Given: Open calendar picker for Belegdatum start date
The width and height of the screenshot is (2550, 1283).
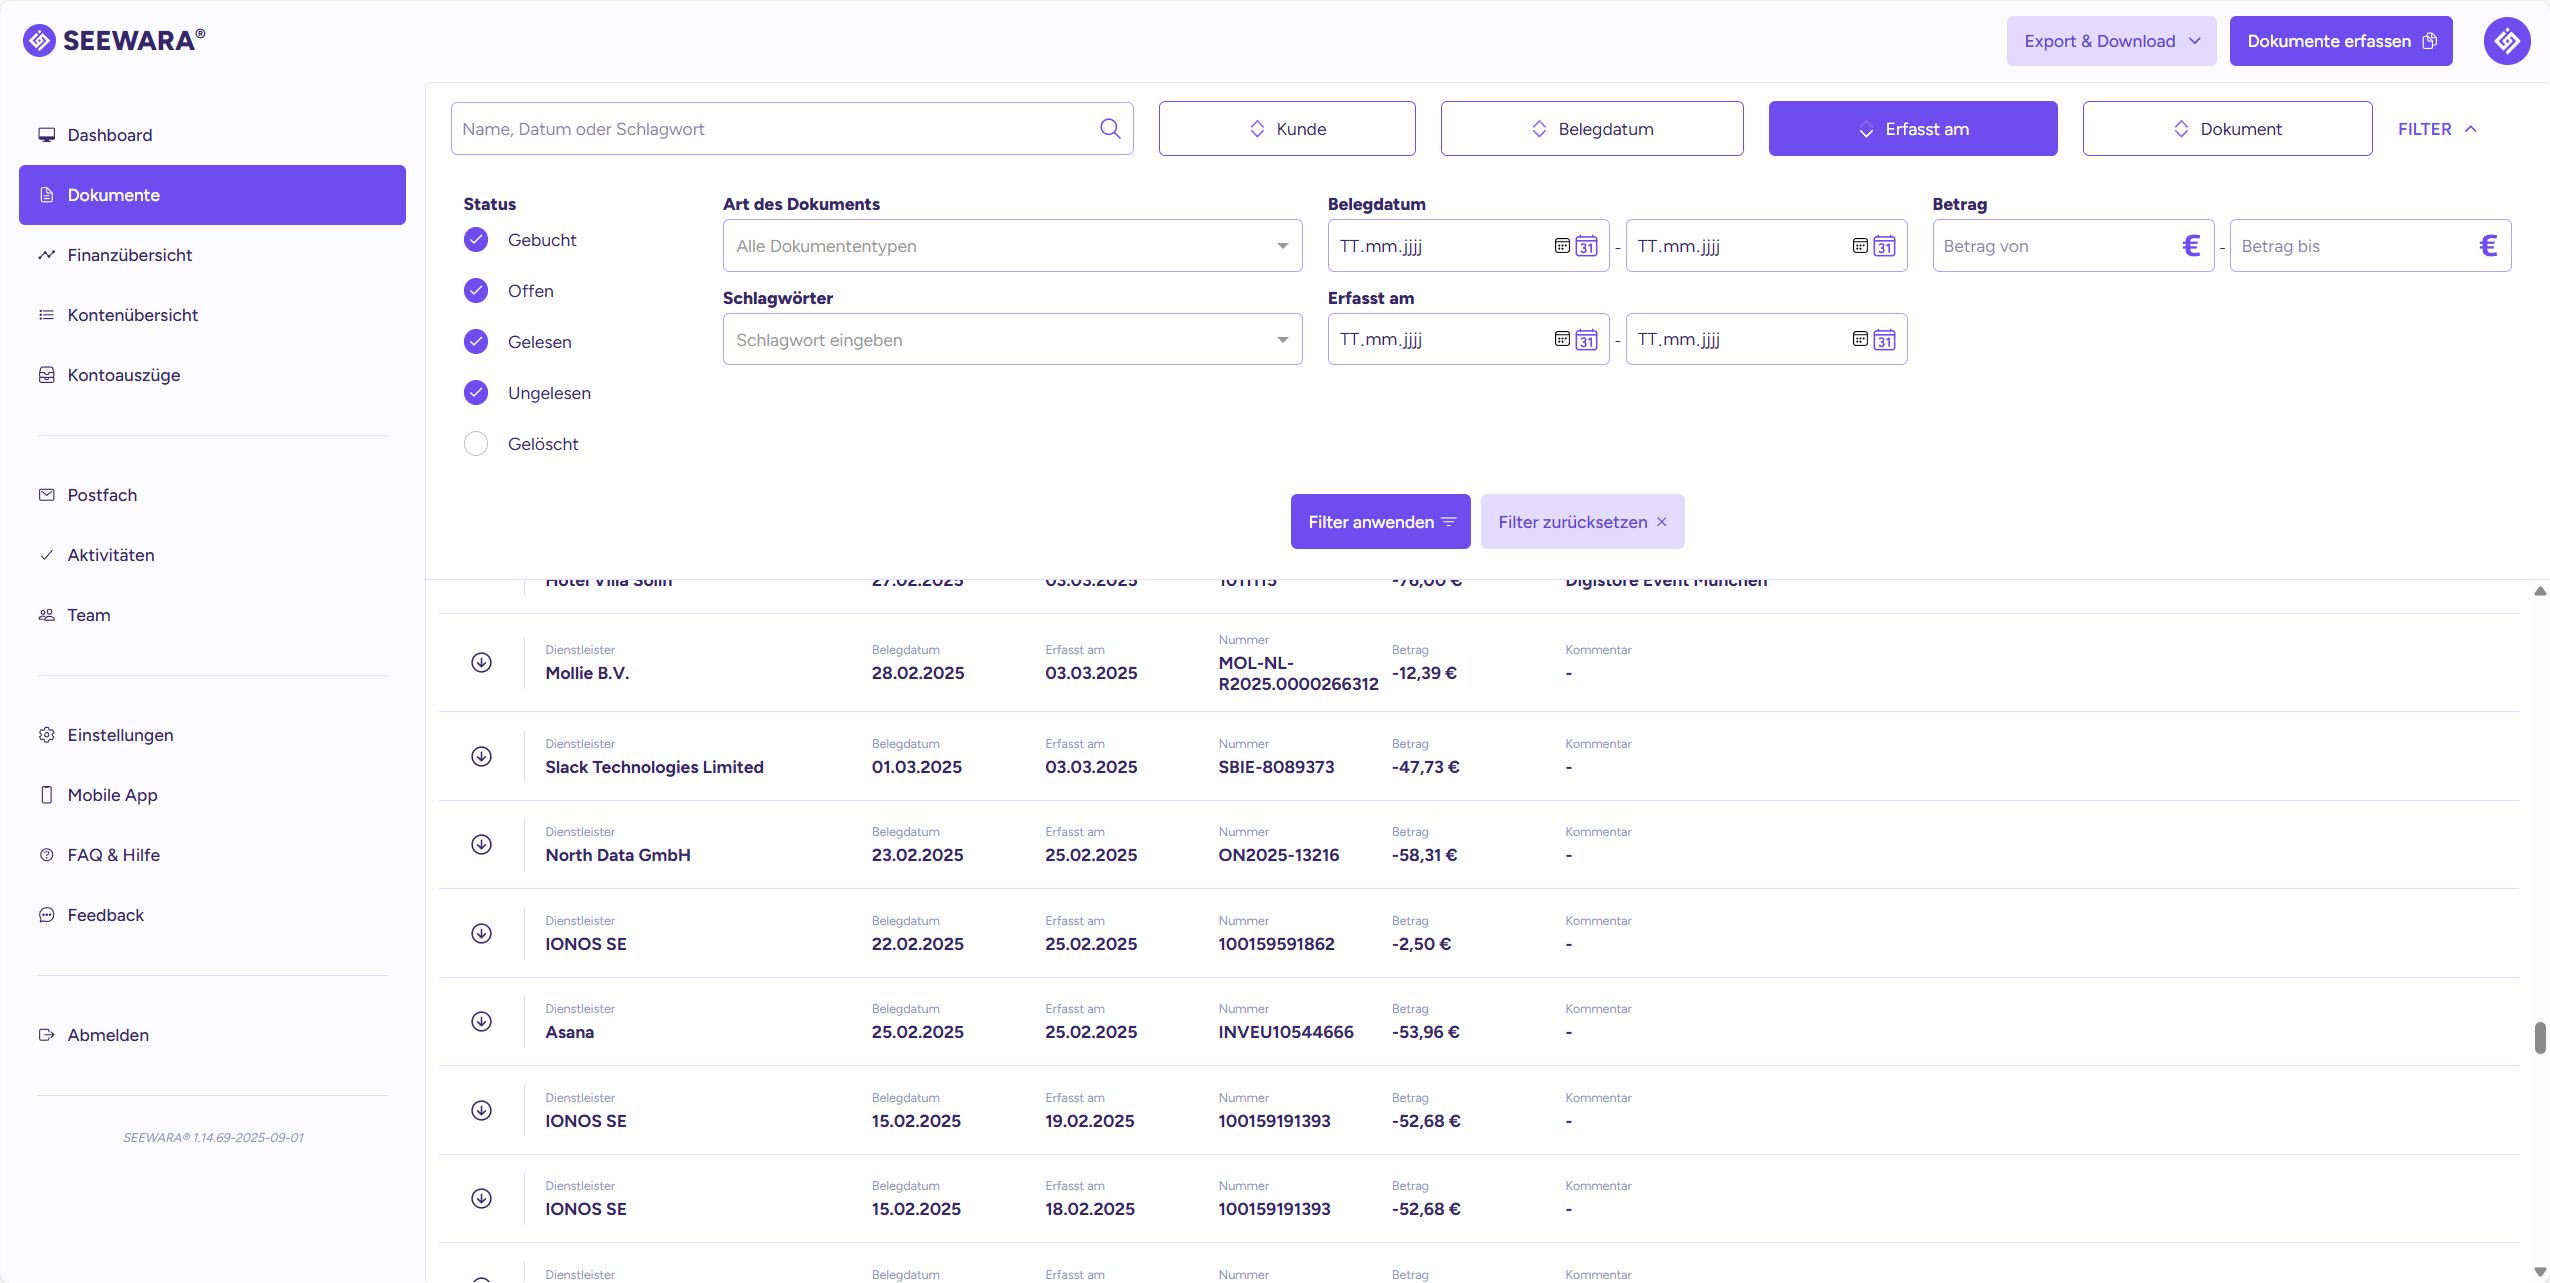Looking at the screenshot, I should (1586, 246).
